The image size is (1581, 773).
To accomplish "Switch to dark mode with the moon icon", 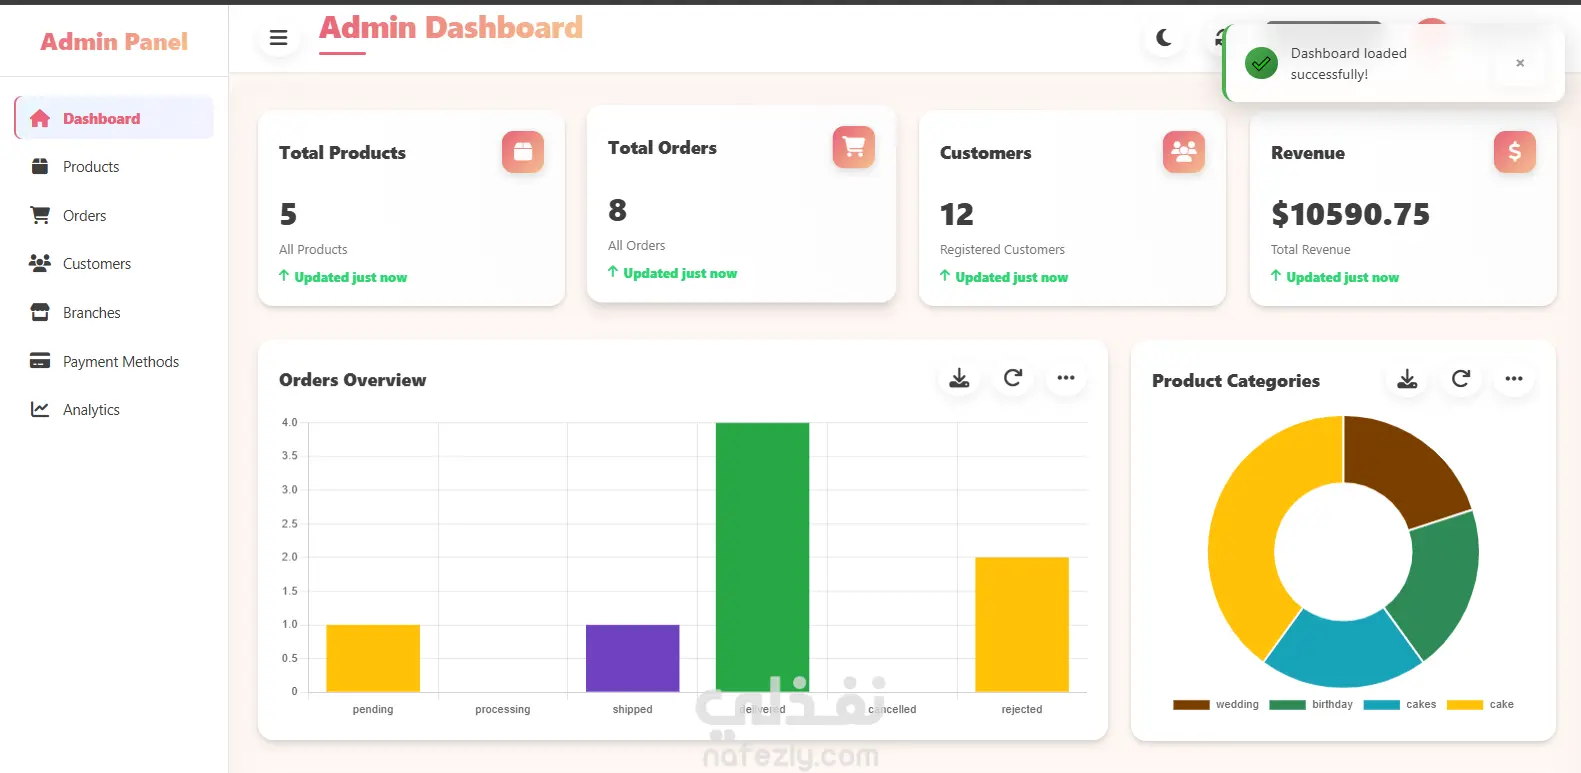I will coord(1164,38).
